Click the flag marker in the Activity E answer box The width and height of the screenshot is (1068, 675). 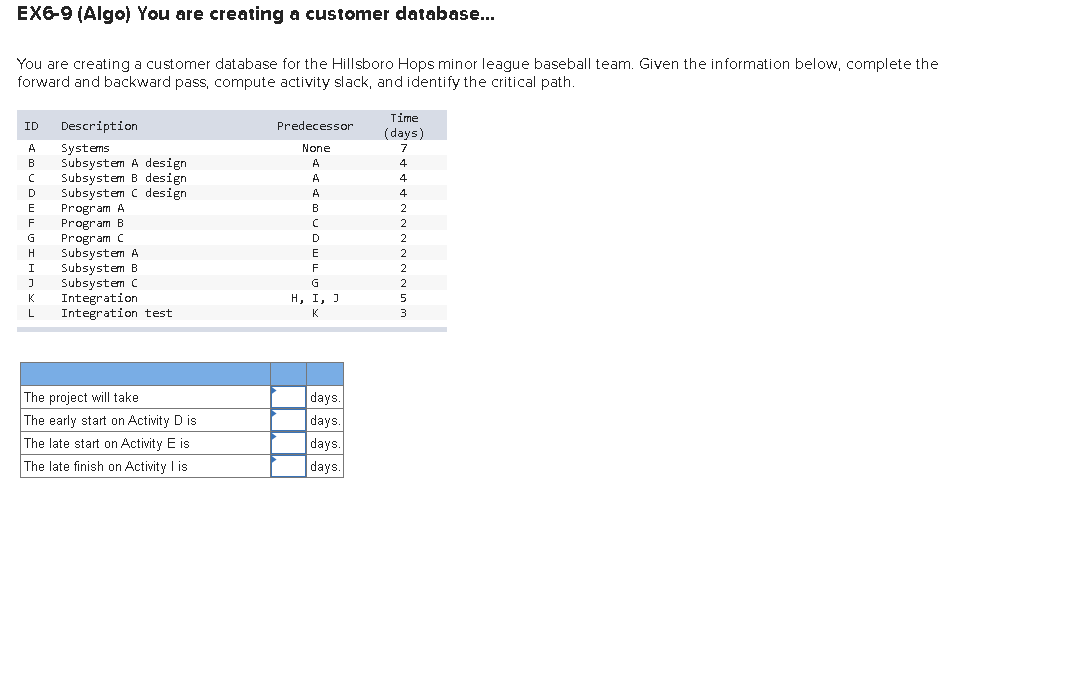[x=274, y=438]
